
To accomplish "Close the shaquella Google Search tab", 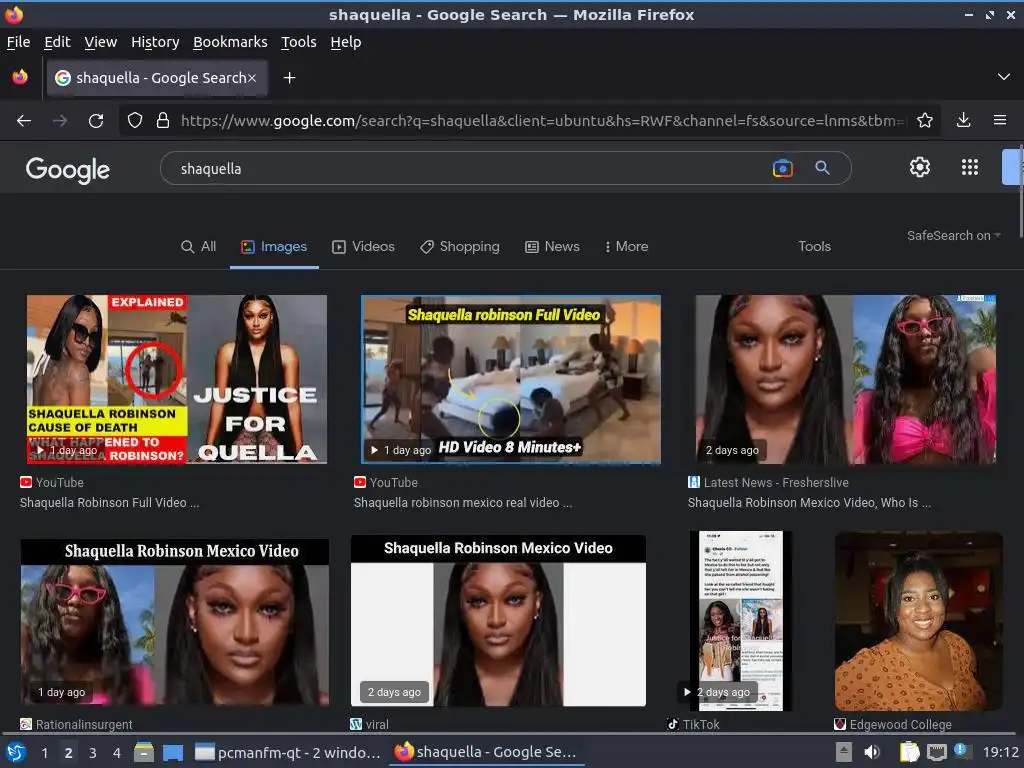I will (x=251, y=78).
